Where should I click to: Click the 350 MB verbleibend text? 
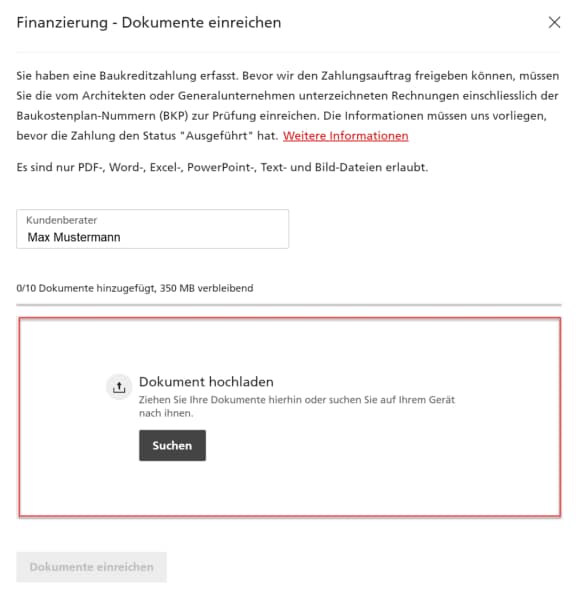(x=206, y=288)
